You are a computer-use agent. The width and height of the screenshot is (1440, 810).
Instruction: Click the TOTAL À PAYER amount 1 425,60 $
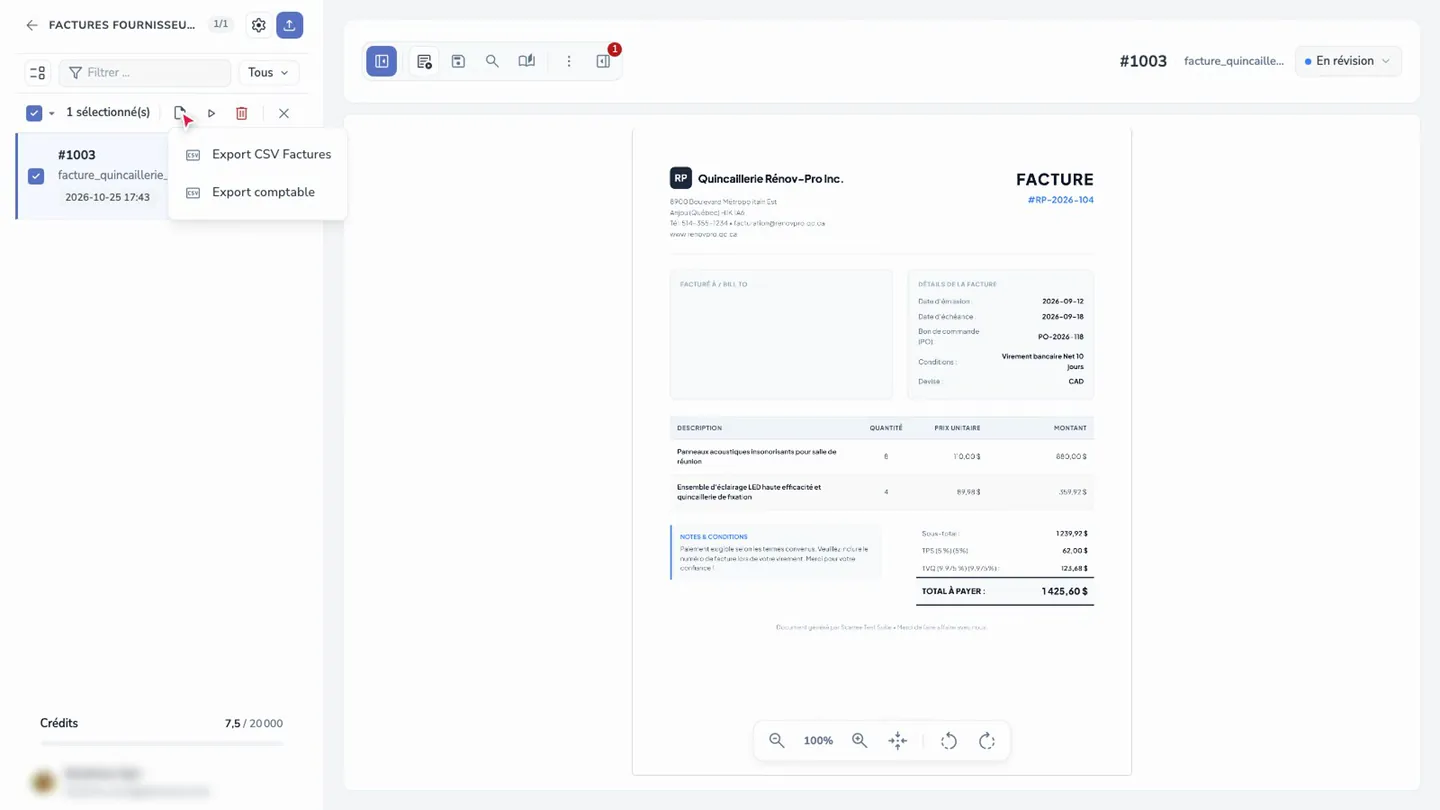[x=1064, y=591]
